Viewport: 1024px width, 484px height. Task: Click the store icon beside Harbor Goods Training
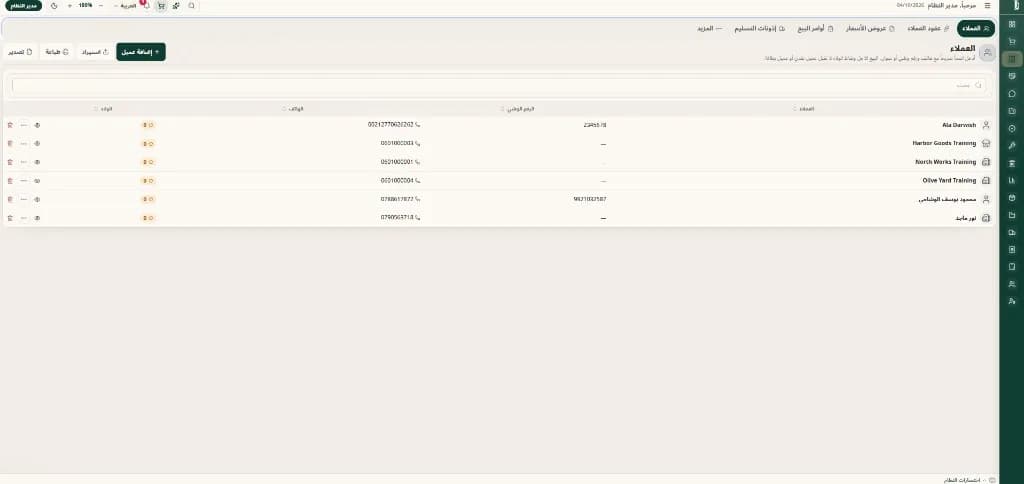[x=986, y=143]
